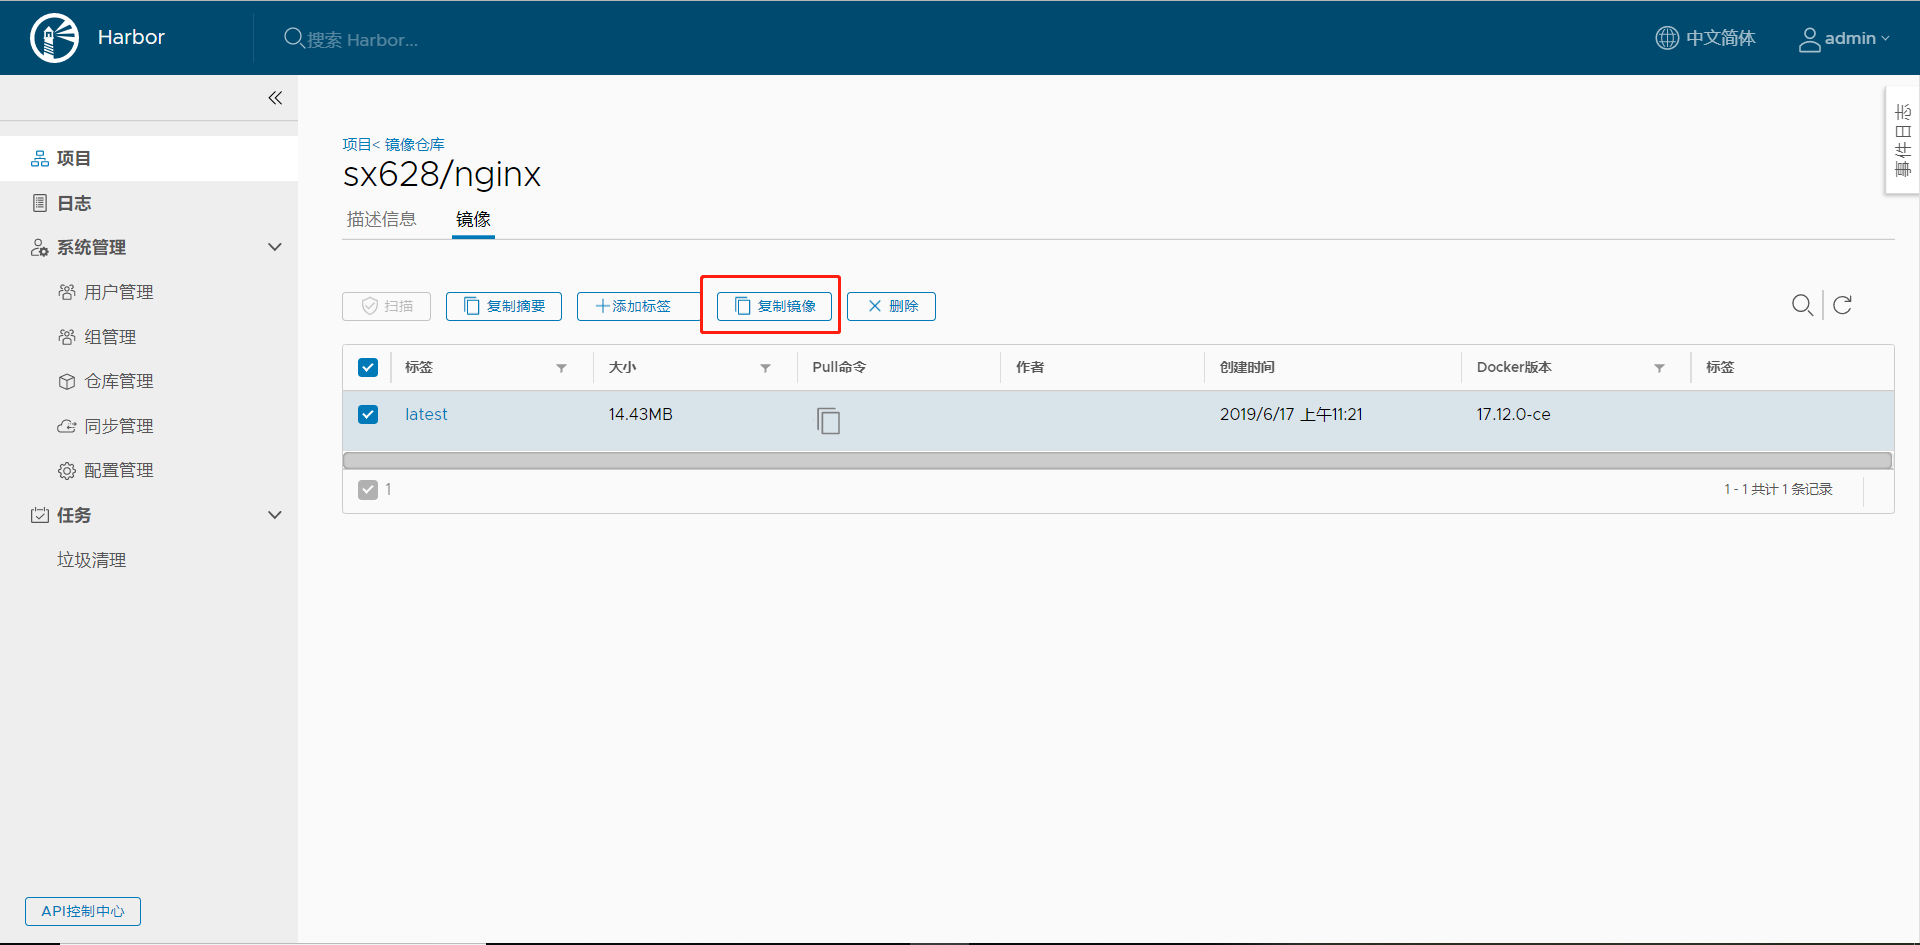Viewport: 1920px width, 945px height.
Task: Click the horizontal scrollbar under the table
Action: (1117, 461)
